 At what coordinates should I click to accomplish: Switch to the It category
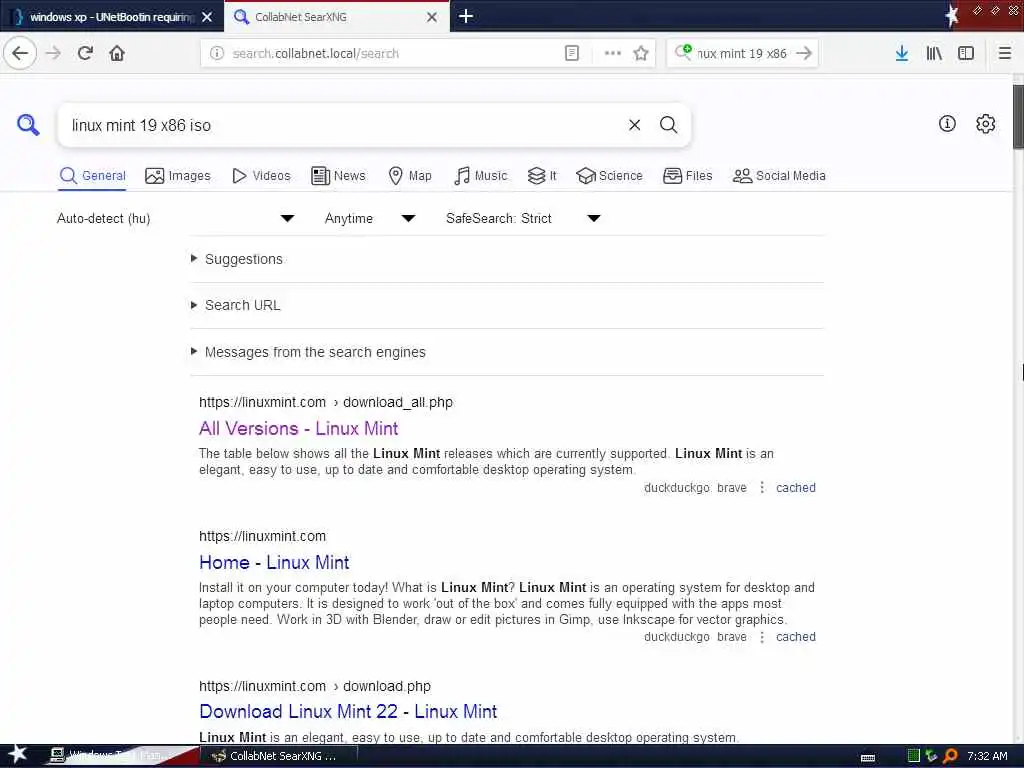(542, 176)
